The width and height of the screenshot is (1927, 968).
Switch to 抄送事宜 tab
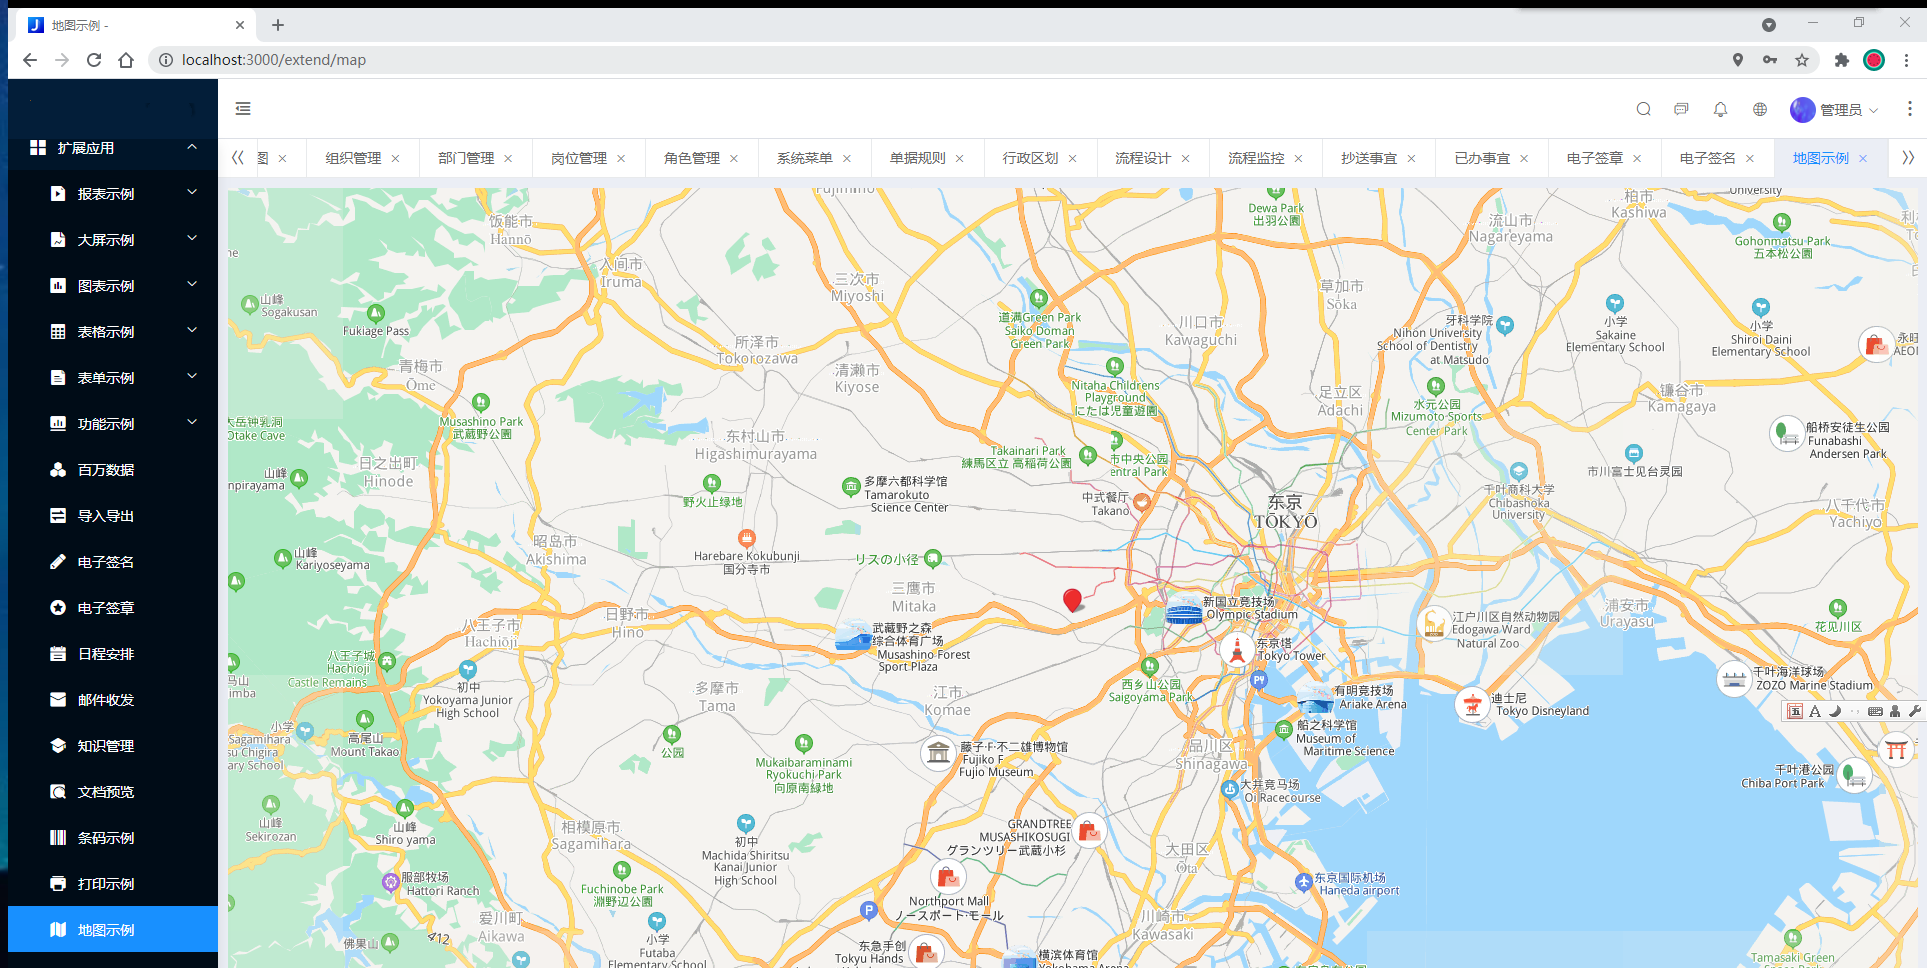1369,158
